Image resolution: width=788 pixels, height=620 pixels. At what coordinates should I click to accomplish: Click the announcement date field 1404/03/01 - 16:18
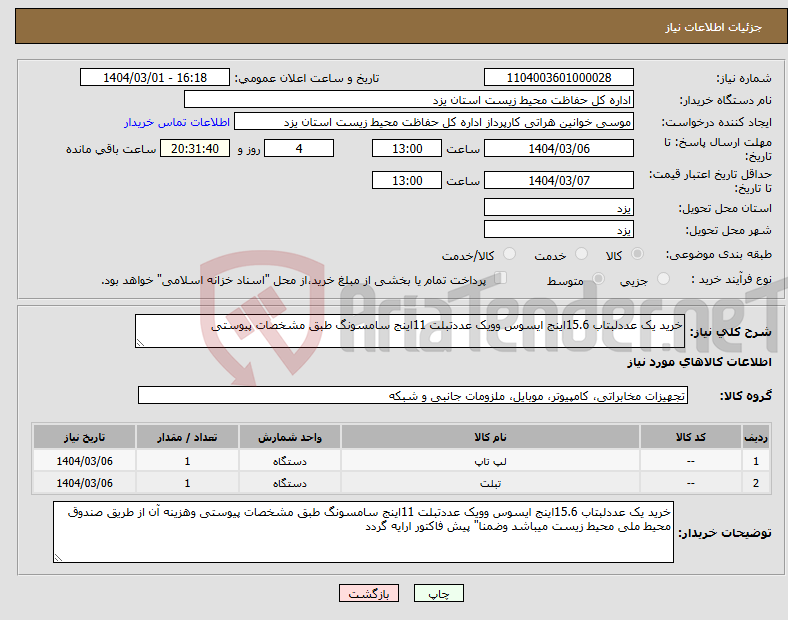click(155, 77)
